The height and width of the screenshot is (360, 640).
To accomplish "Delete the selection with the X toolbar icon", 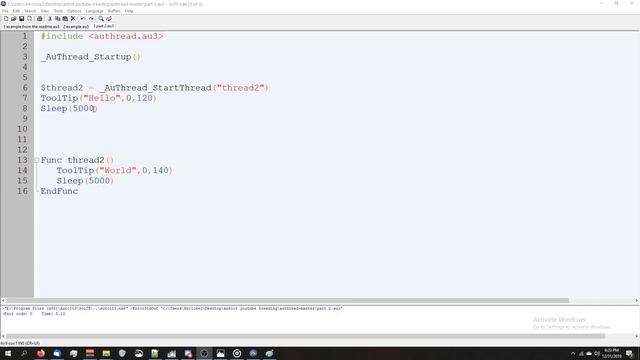I will [73, 19].
